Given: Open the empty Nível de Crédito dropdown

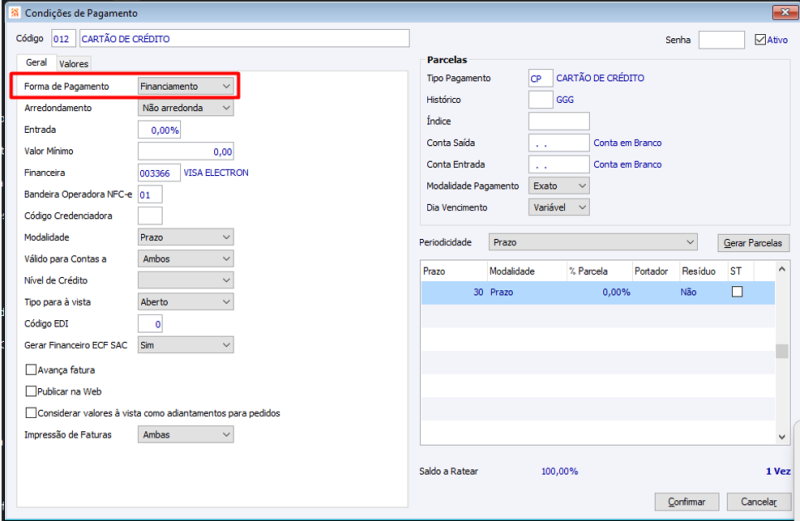Looking at the screenshot, I should 186,280.
